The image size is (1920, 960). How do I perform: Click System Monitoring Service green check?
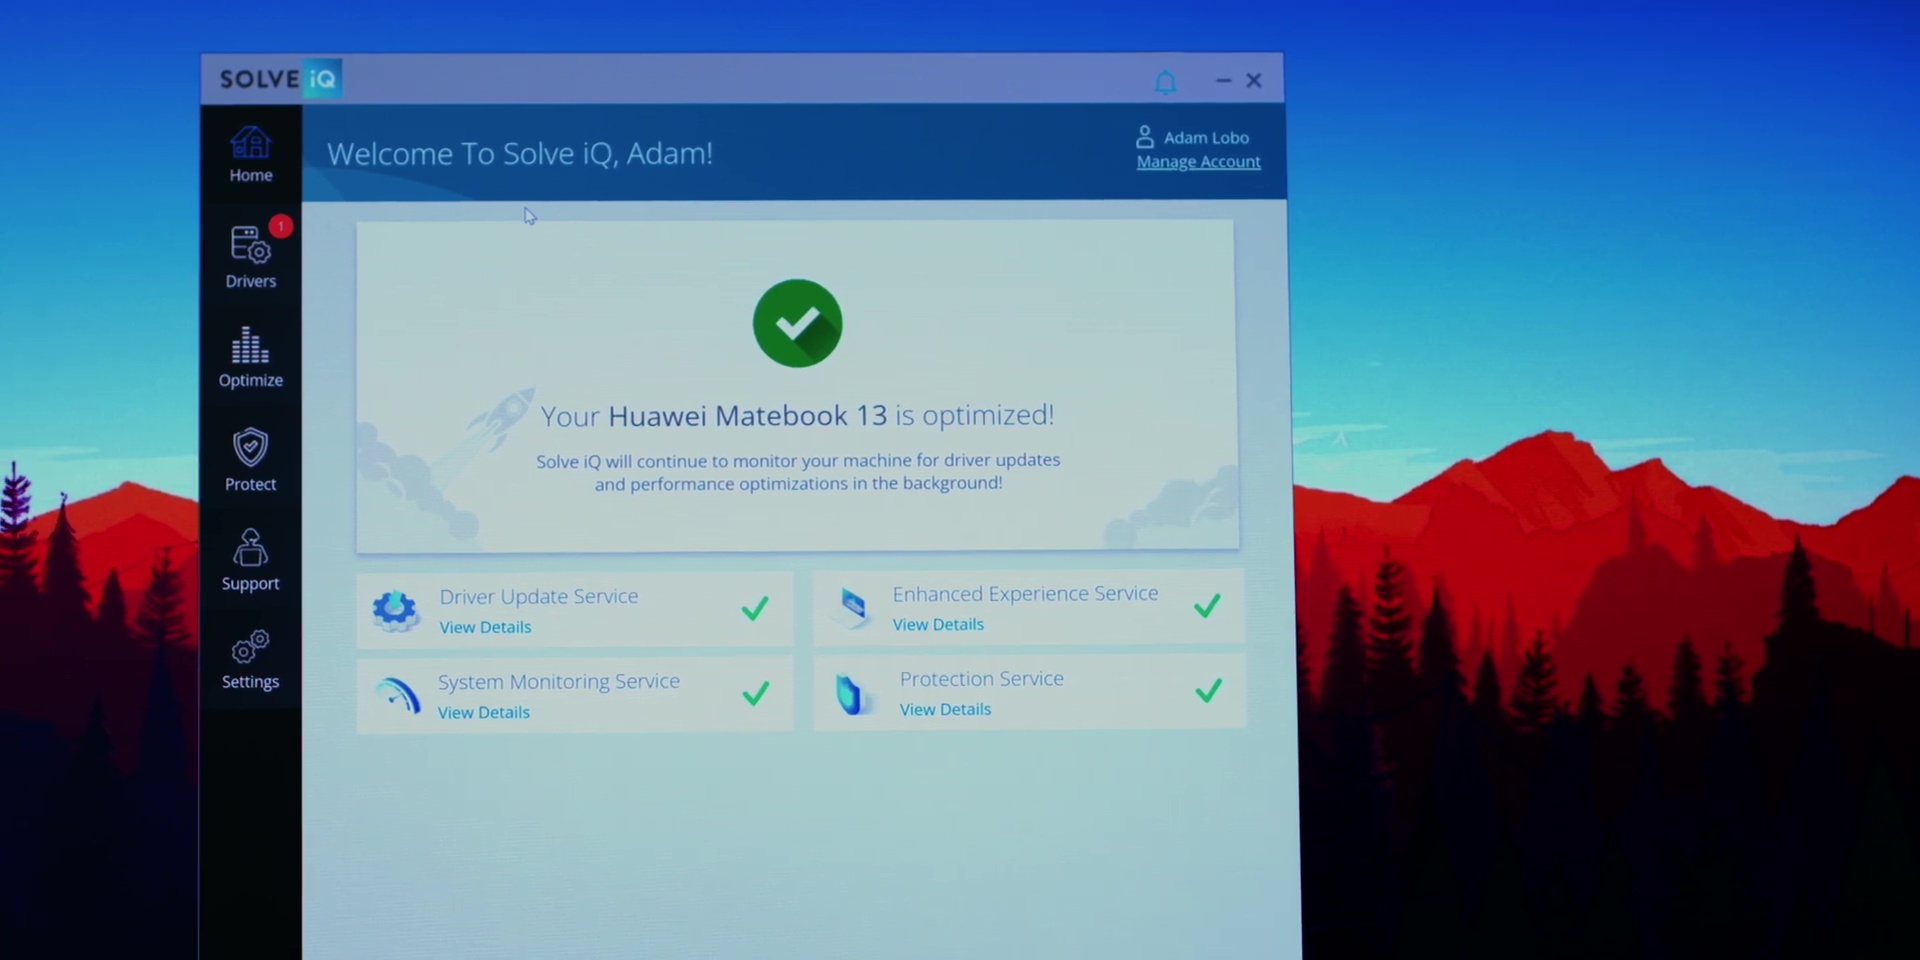[x=756, y=693]
